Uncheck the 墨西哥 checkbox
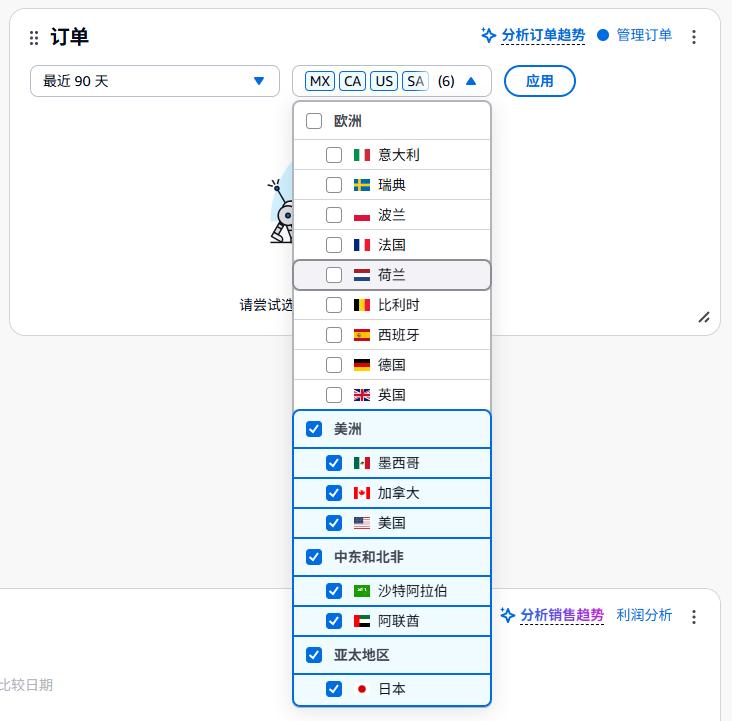The height and width of the screenshot is (721, 732). [x=334, y=463]
